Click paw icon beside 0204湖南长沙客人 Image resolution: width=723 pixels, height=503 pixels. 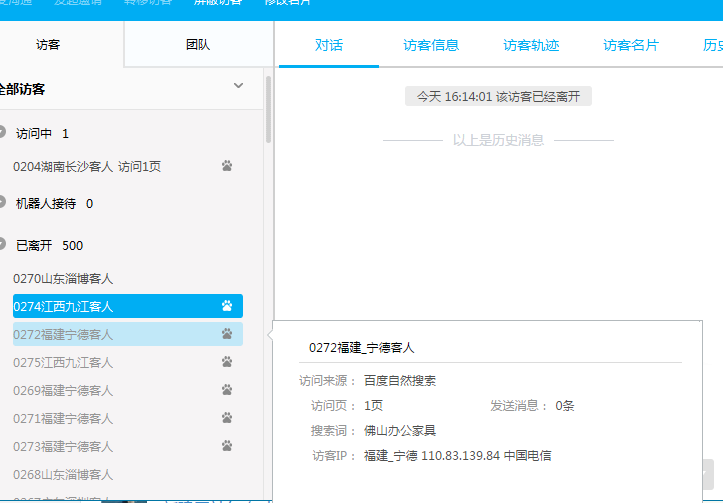pyautogui.click(x=227, y=166)
